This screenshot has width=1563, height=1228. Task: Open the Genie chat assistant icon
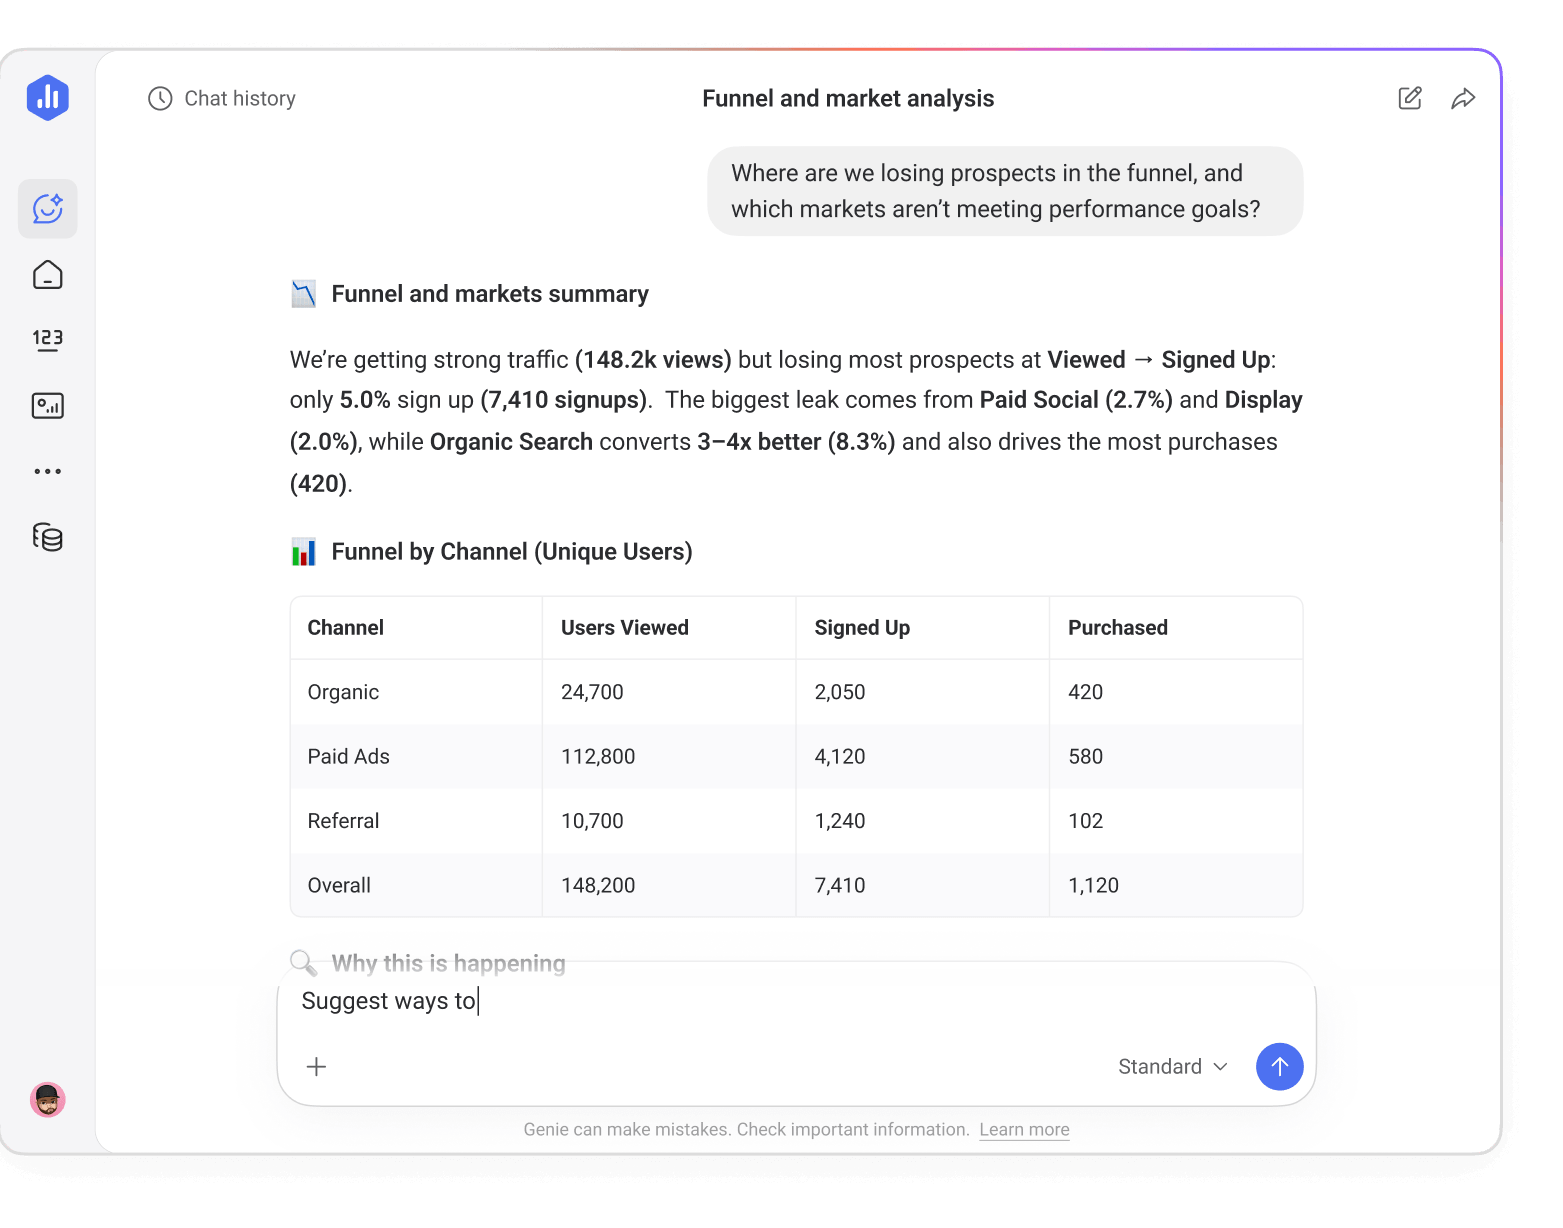[x=47, y=209]
